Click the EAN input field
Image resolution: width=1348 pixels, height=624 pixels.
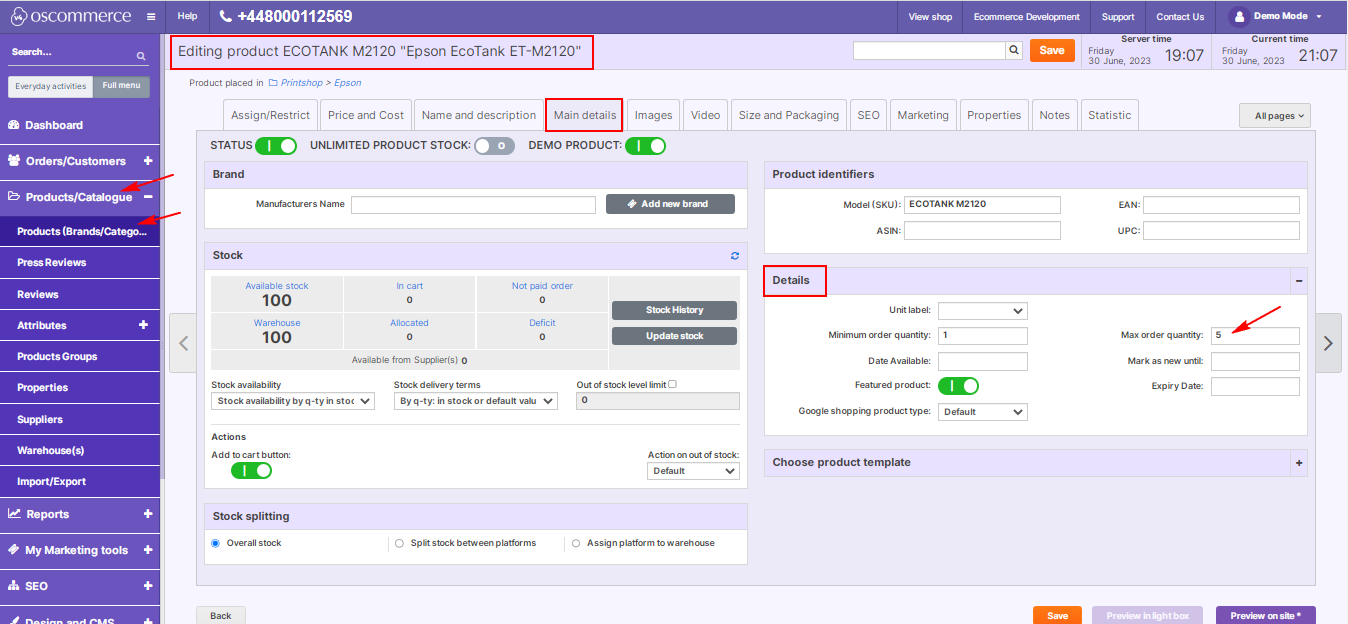(1221, 205)
